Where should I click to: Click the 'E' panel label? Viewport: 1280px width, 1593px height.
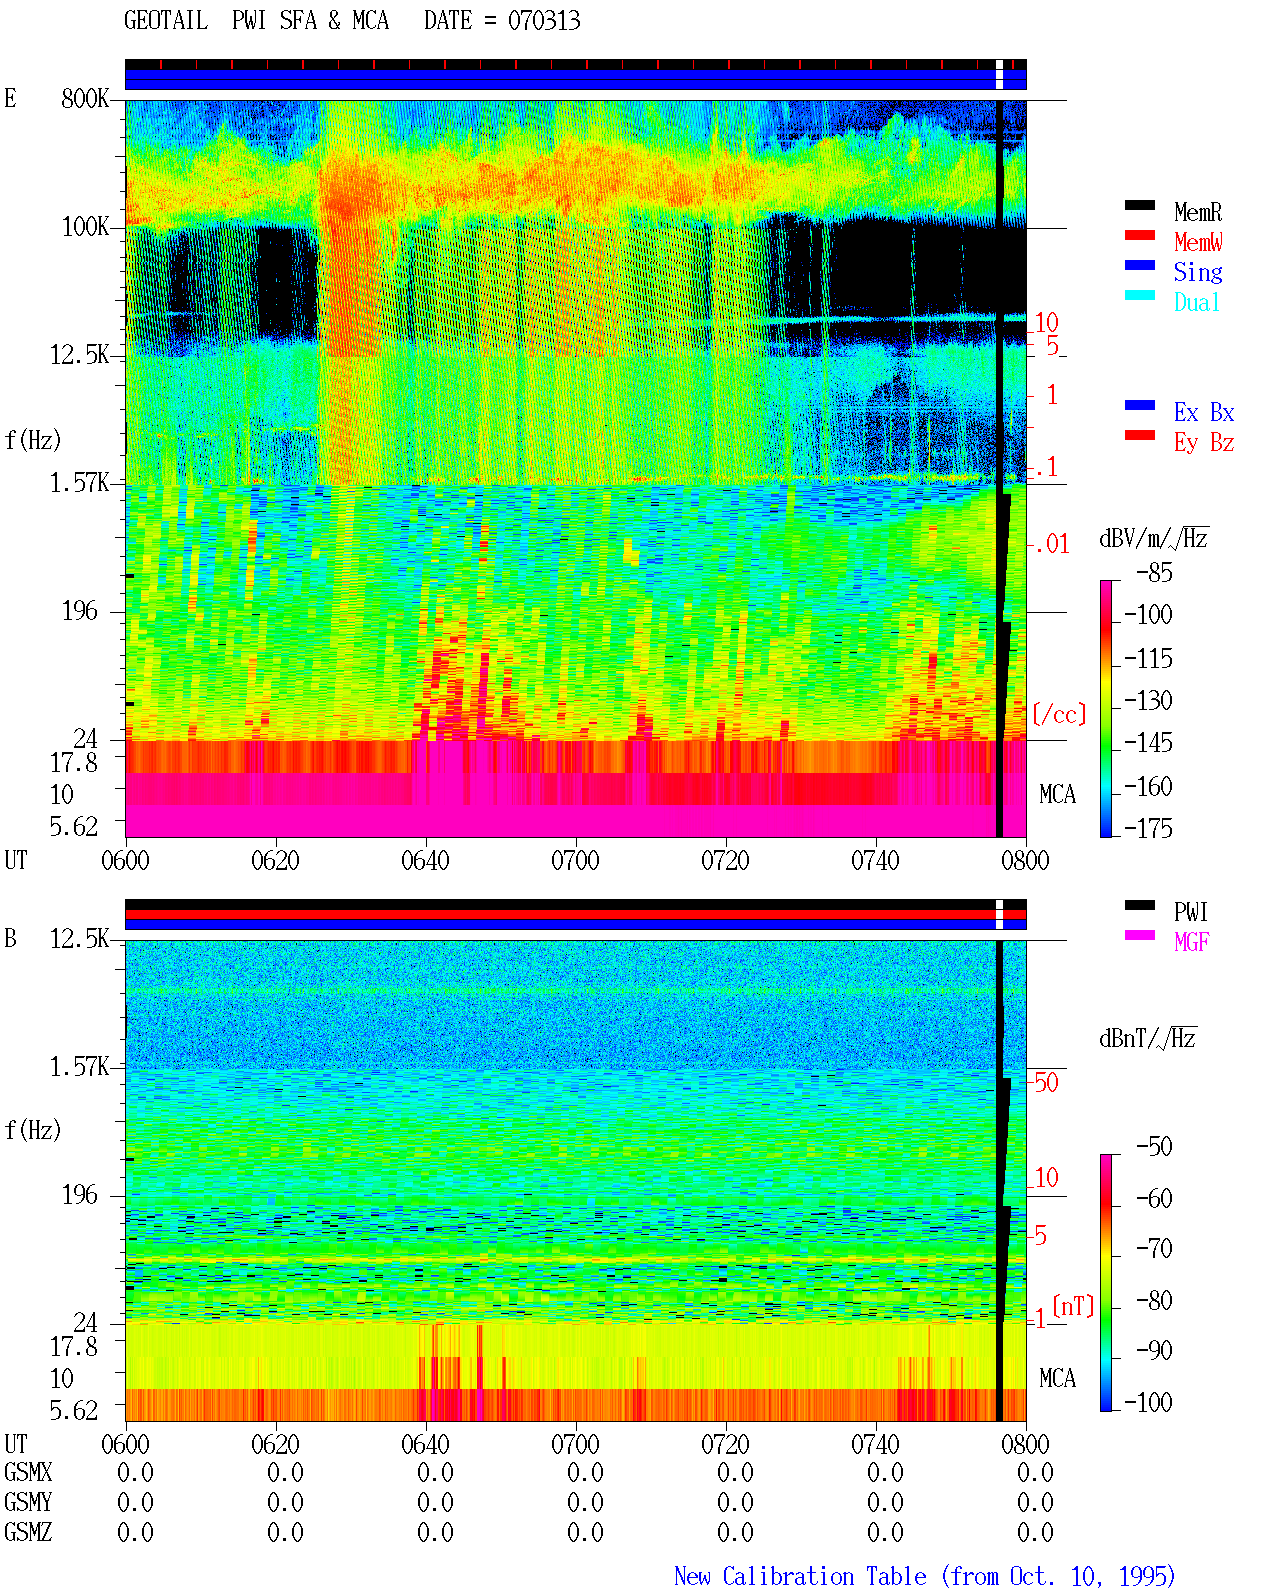pyautogui.click(x=10, y=98)
